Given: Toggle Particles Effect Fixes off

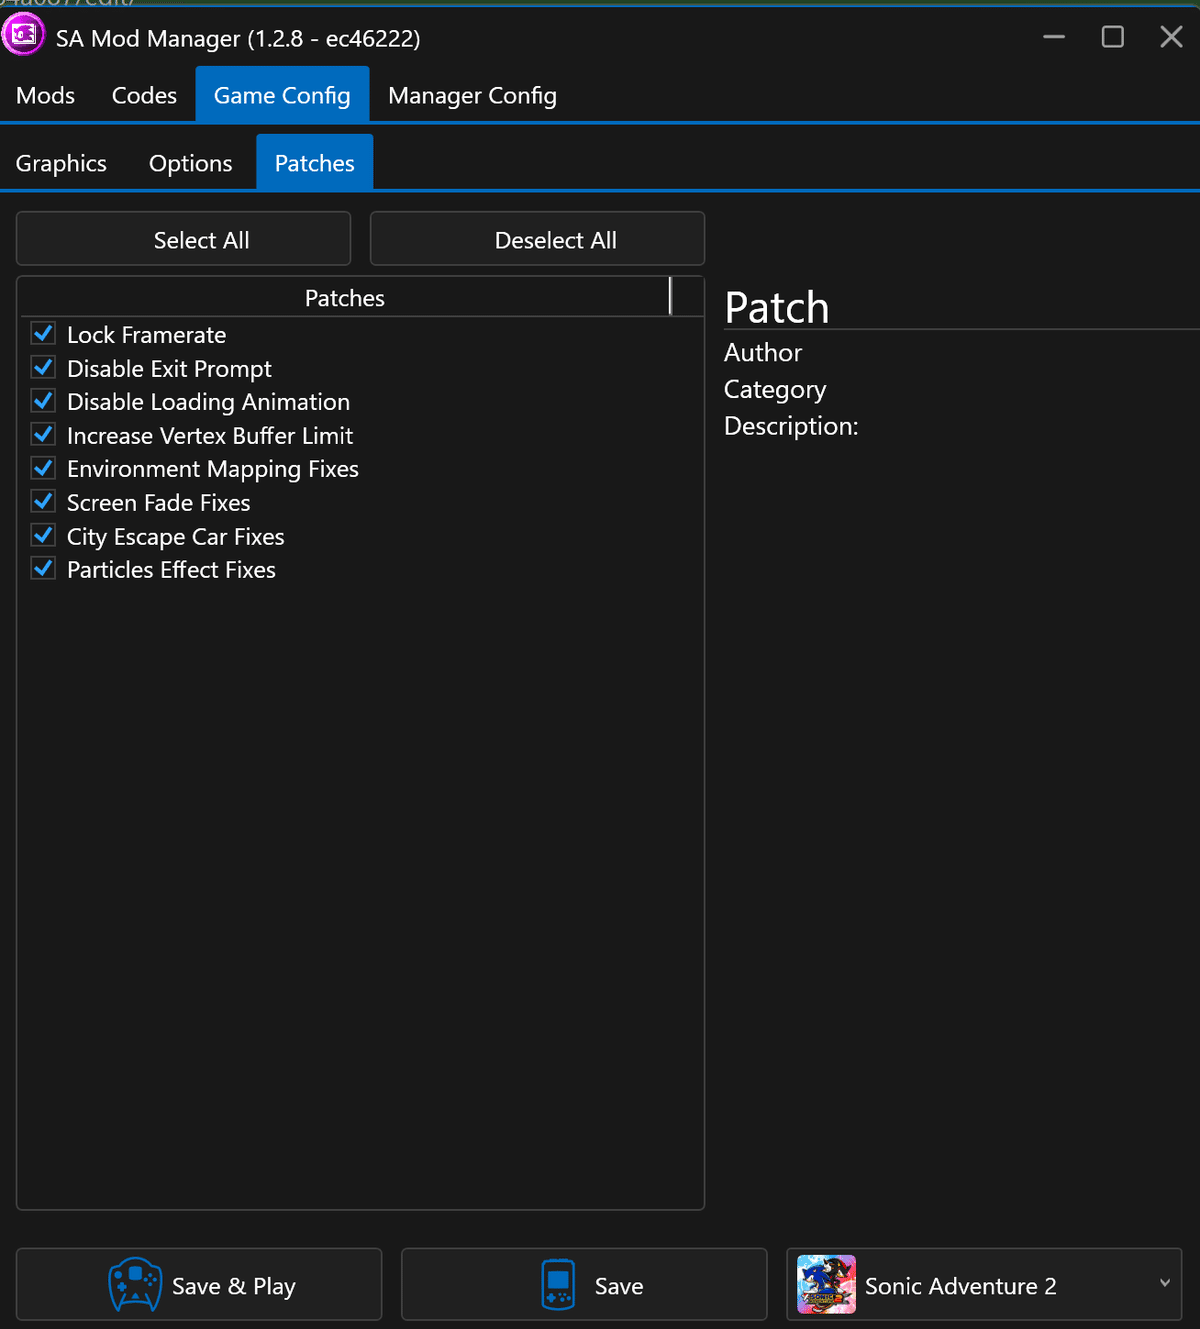Looking at the screenshot, I should pos(43,568).
